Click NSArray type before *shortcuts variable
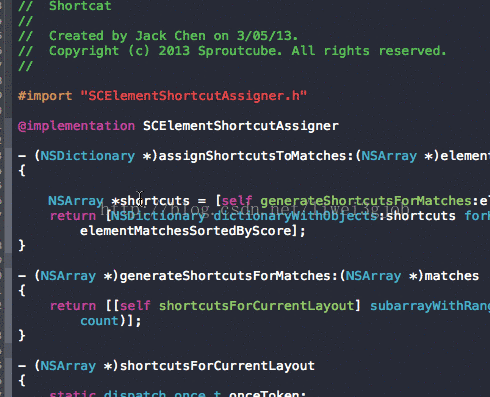490x397 pixels. click(x=76, y=201)
